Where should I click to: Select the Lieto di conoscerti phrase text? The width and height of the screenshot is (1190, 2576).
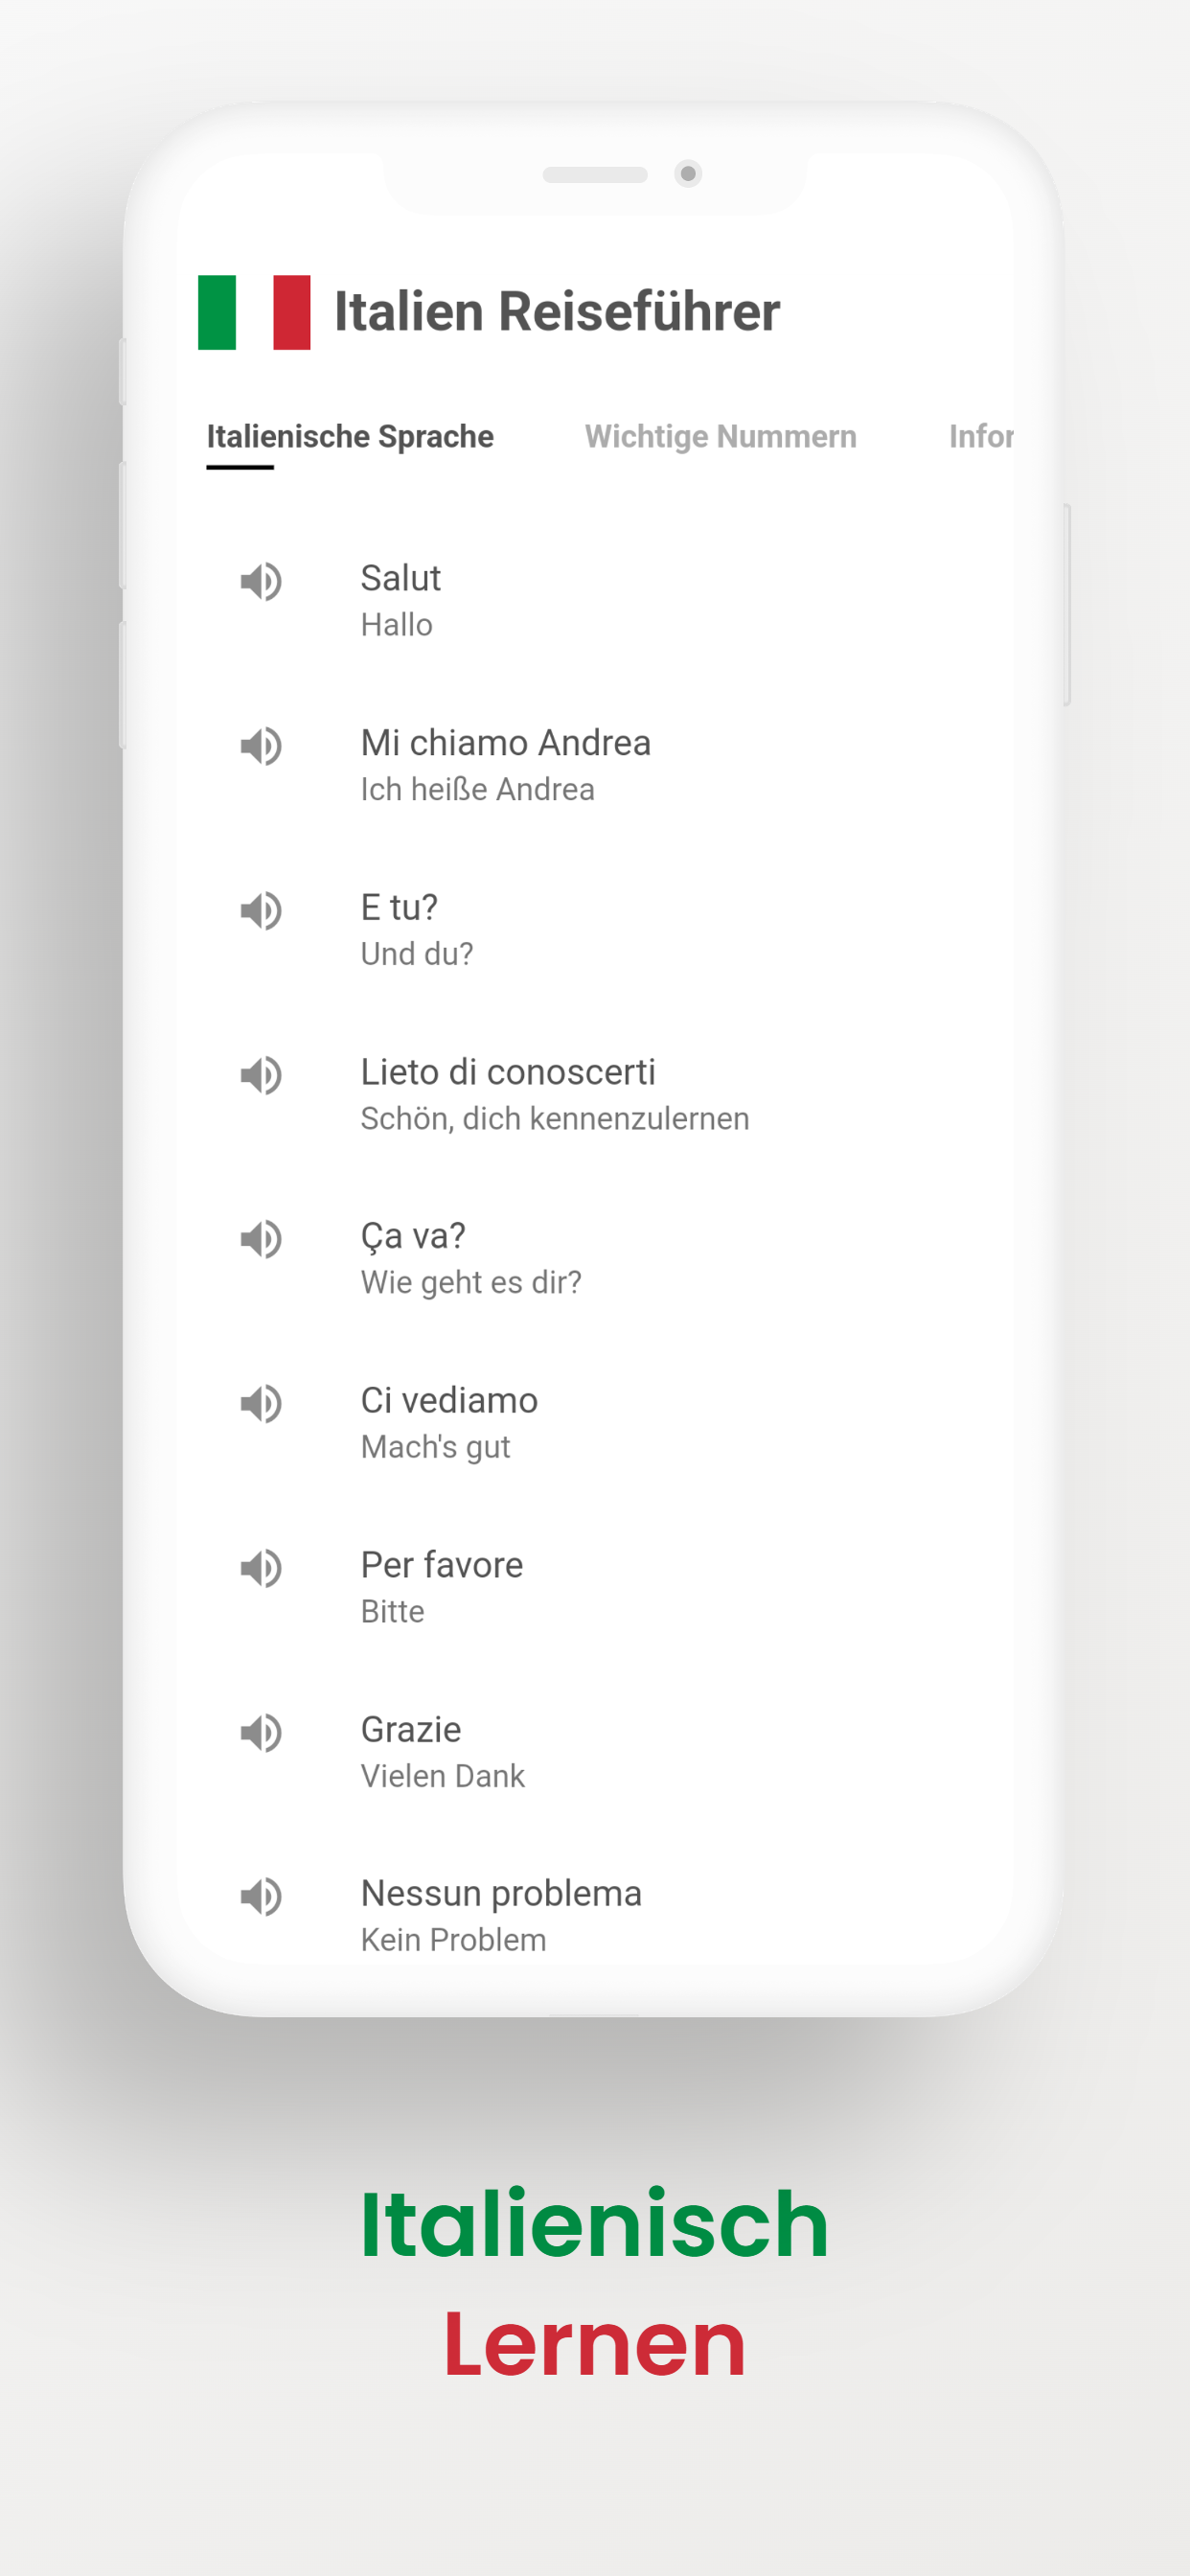(508, 1072)
